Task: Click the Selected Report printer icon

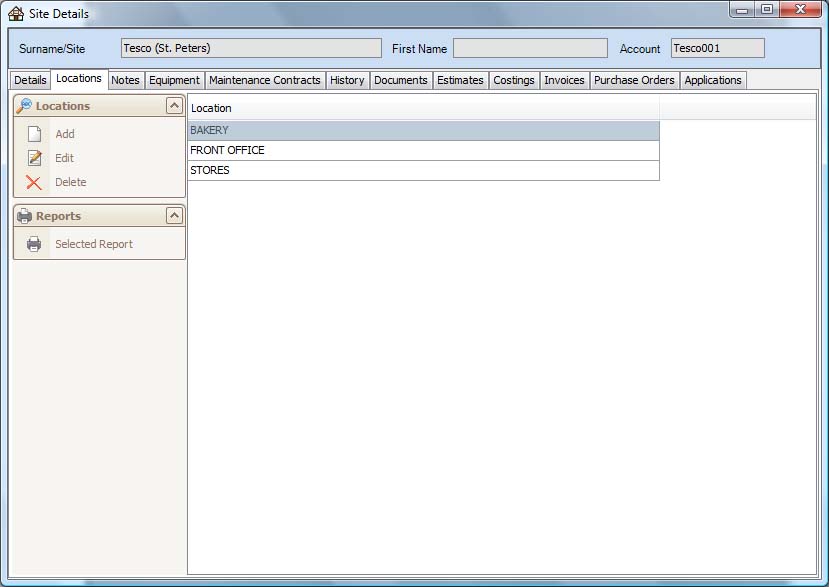Action: tap(34, 244)
